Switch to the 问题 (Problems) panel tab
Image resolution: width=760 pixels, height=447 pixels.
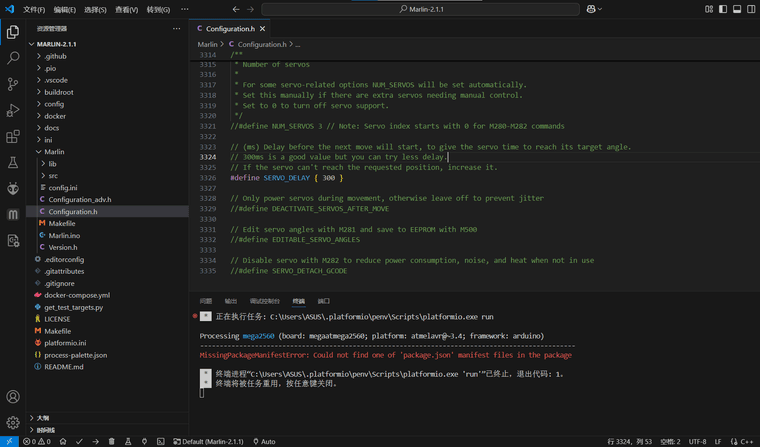[x=206, y=301]
